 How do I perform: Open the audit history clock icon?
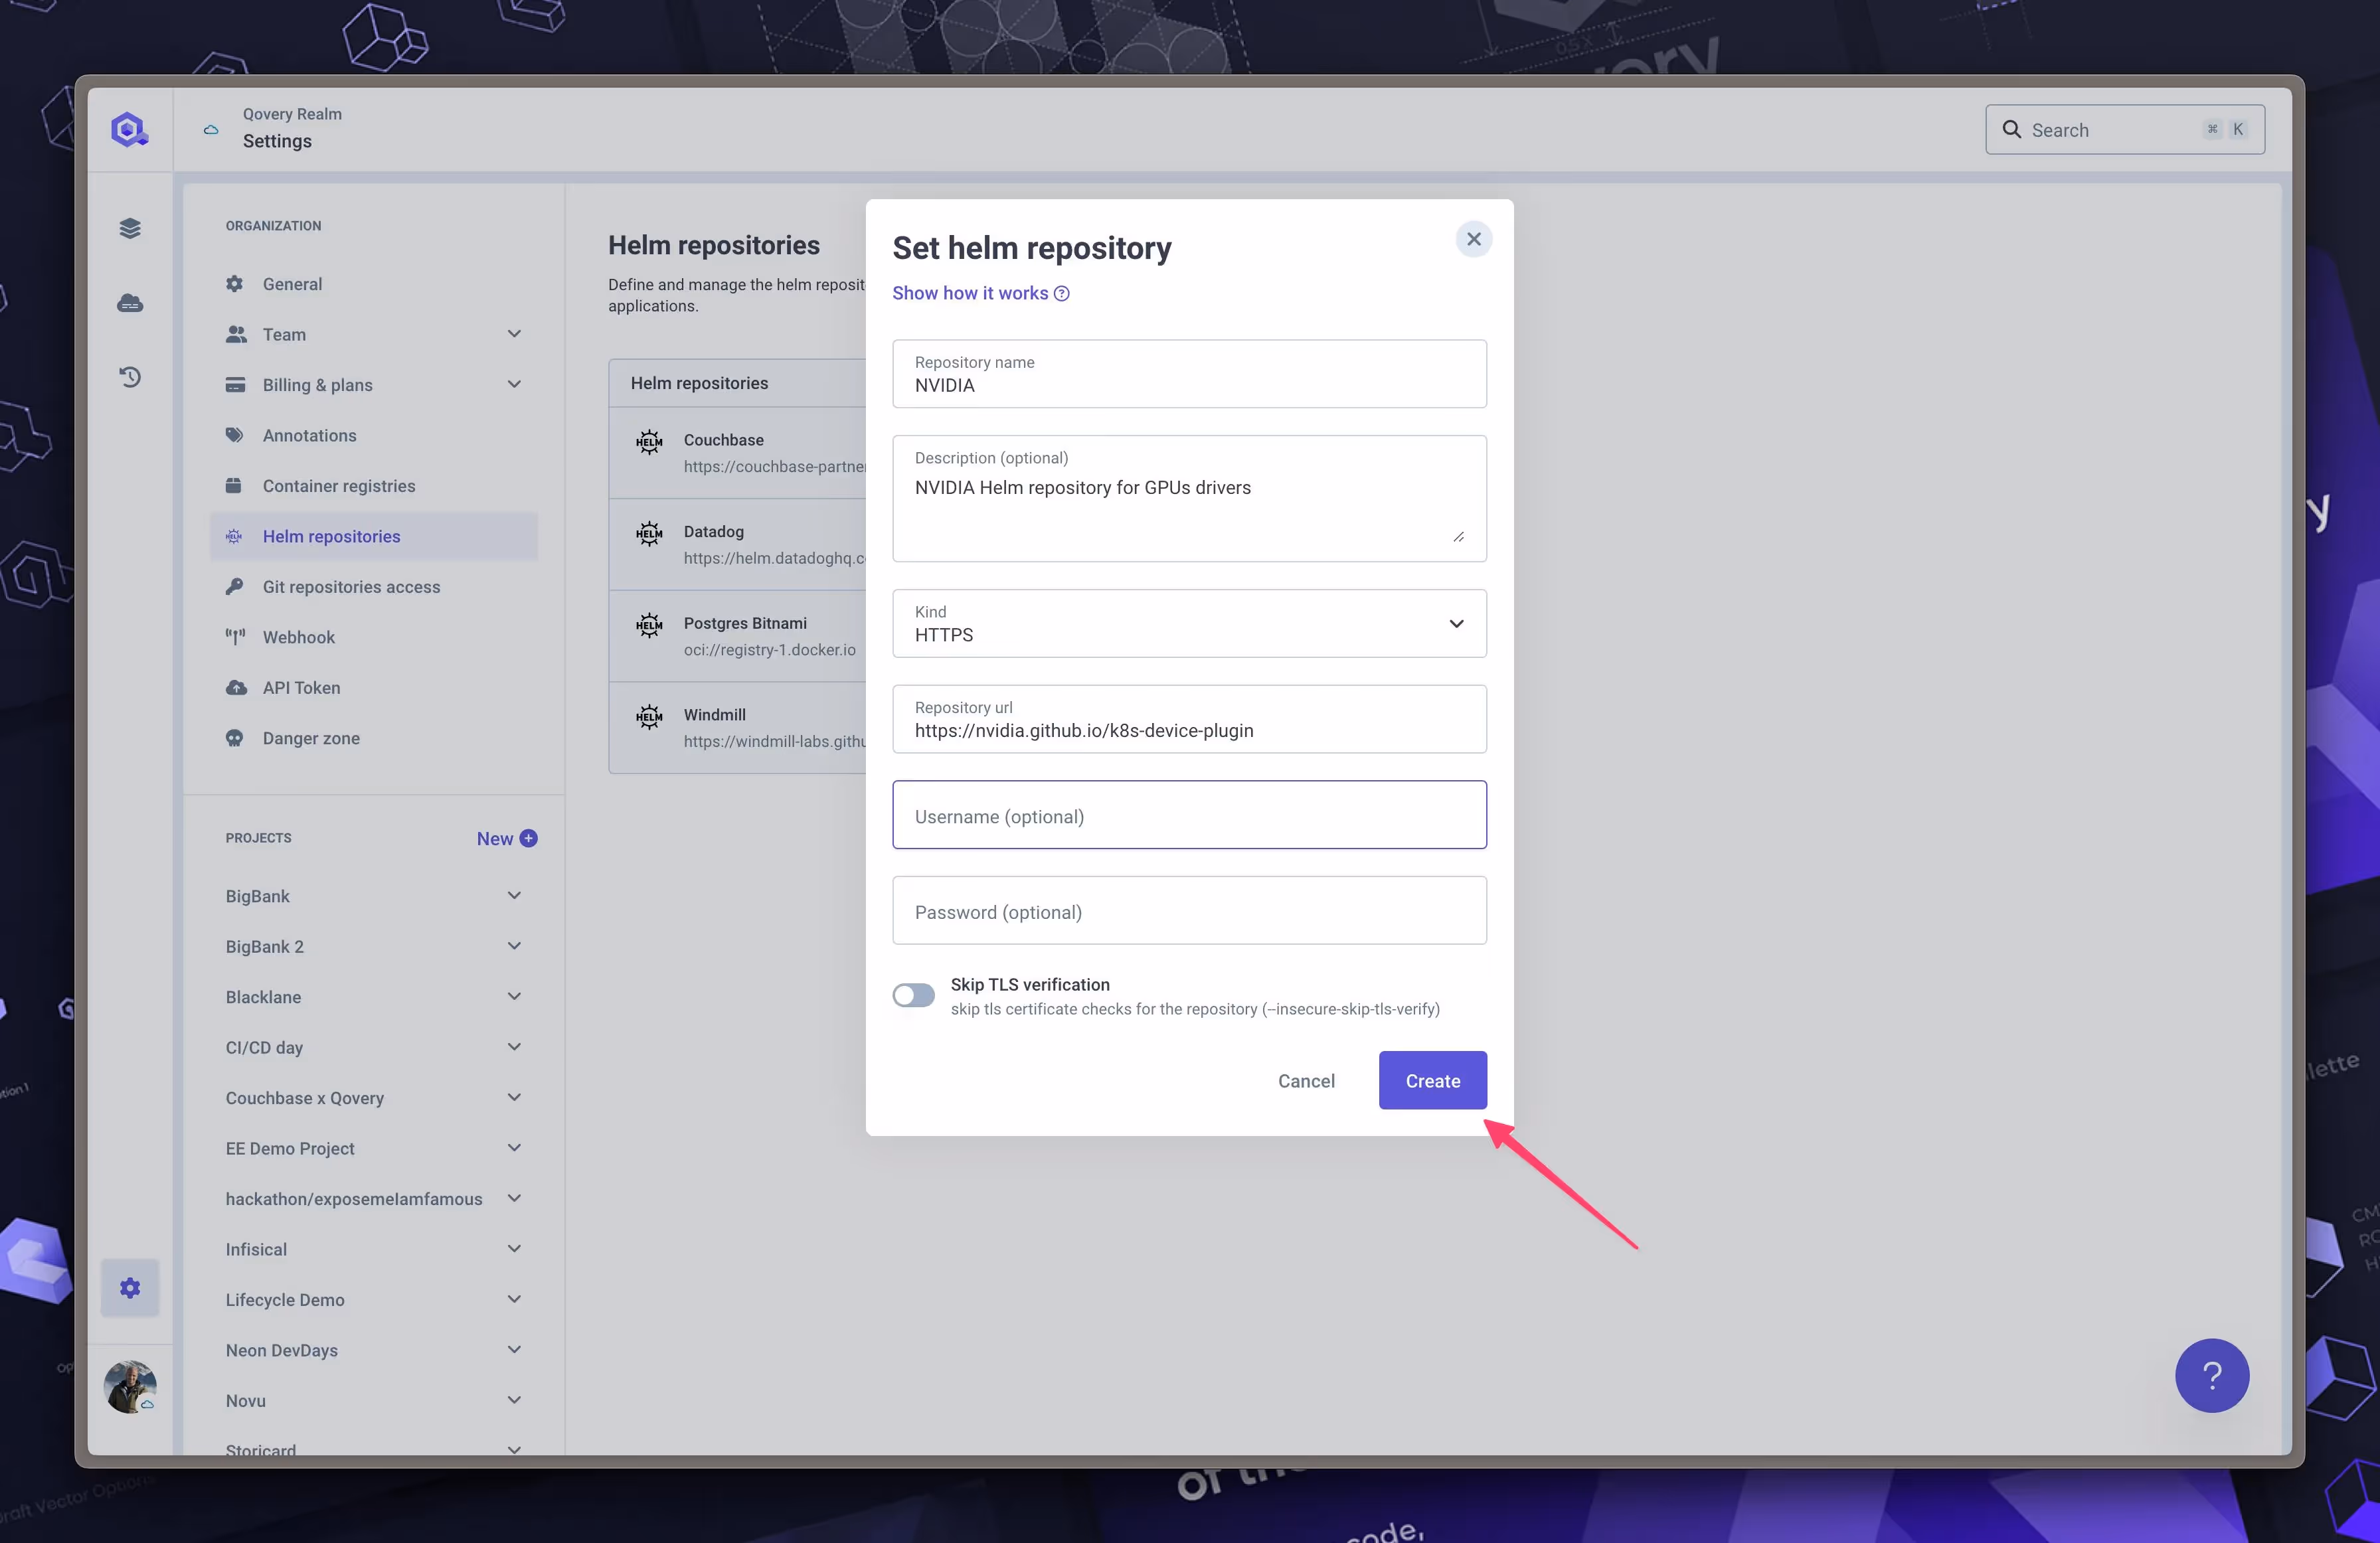point(130,377)
